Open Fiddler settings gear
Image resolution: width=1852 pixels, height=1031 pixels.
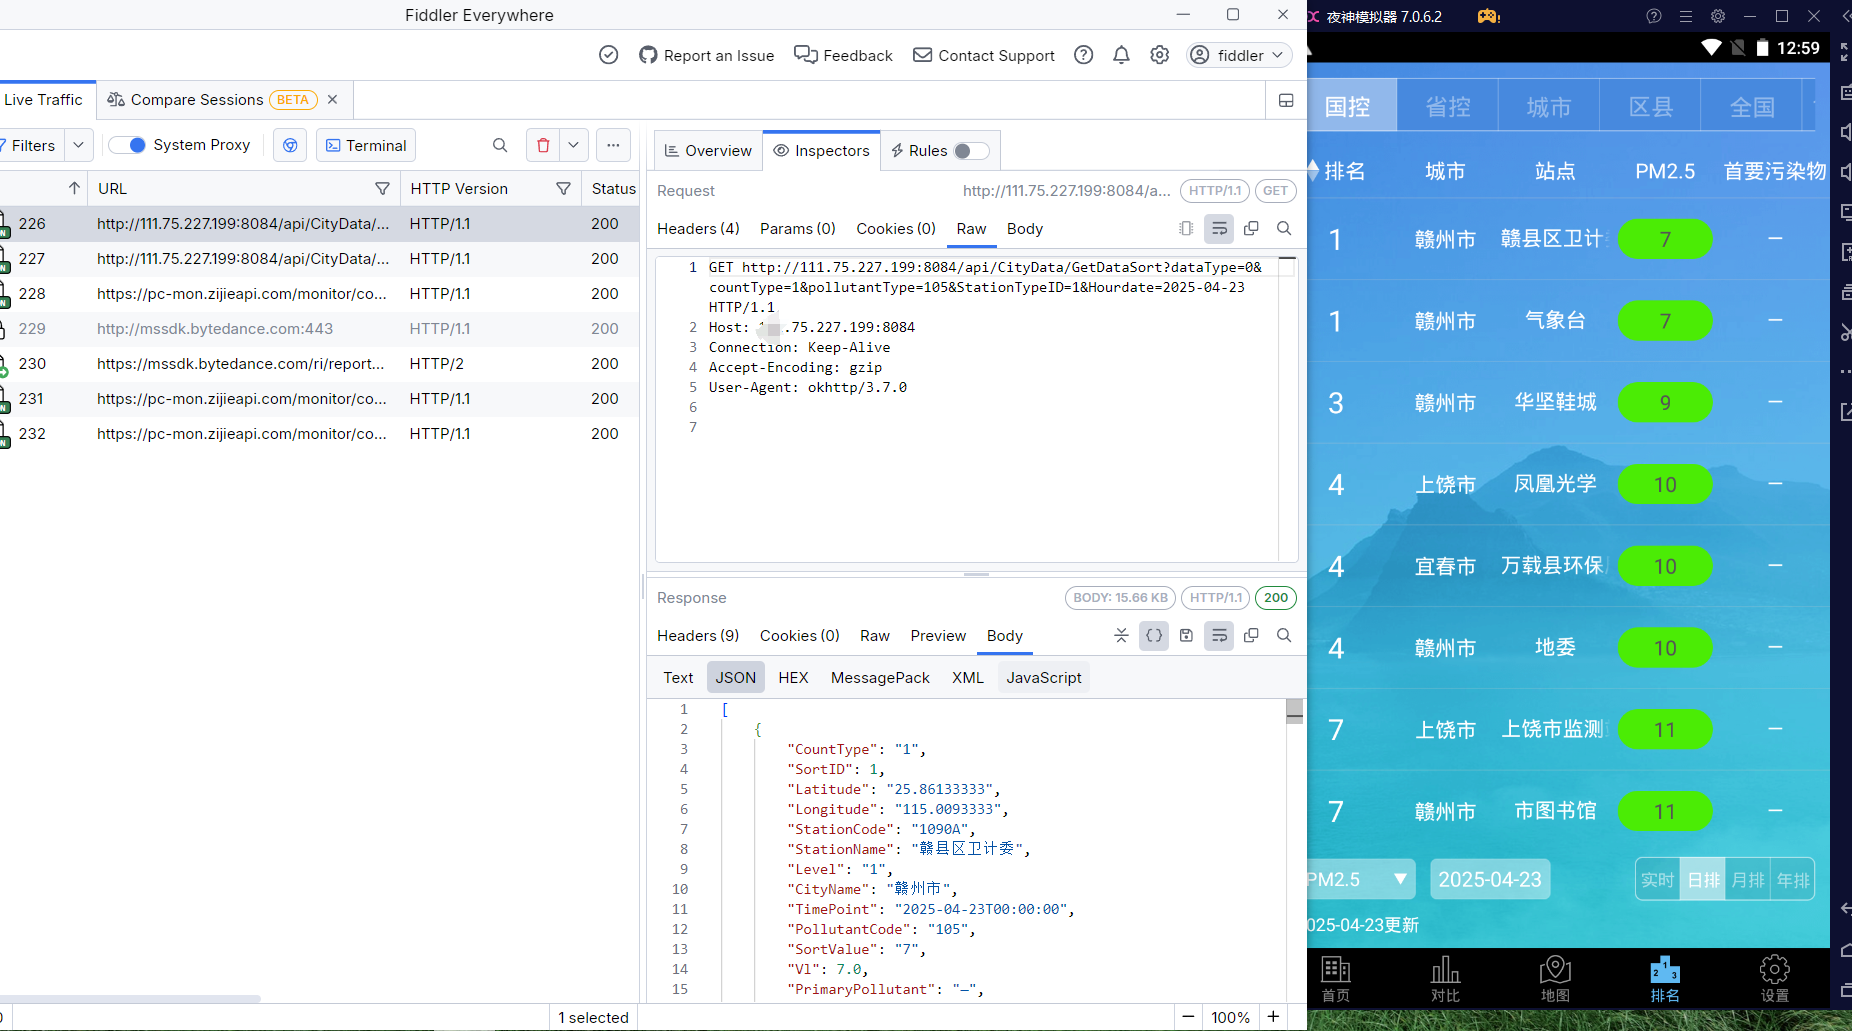pyautogui.click(x=1159, y=55)
